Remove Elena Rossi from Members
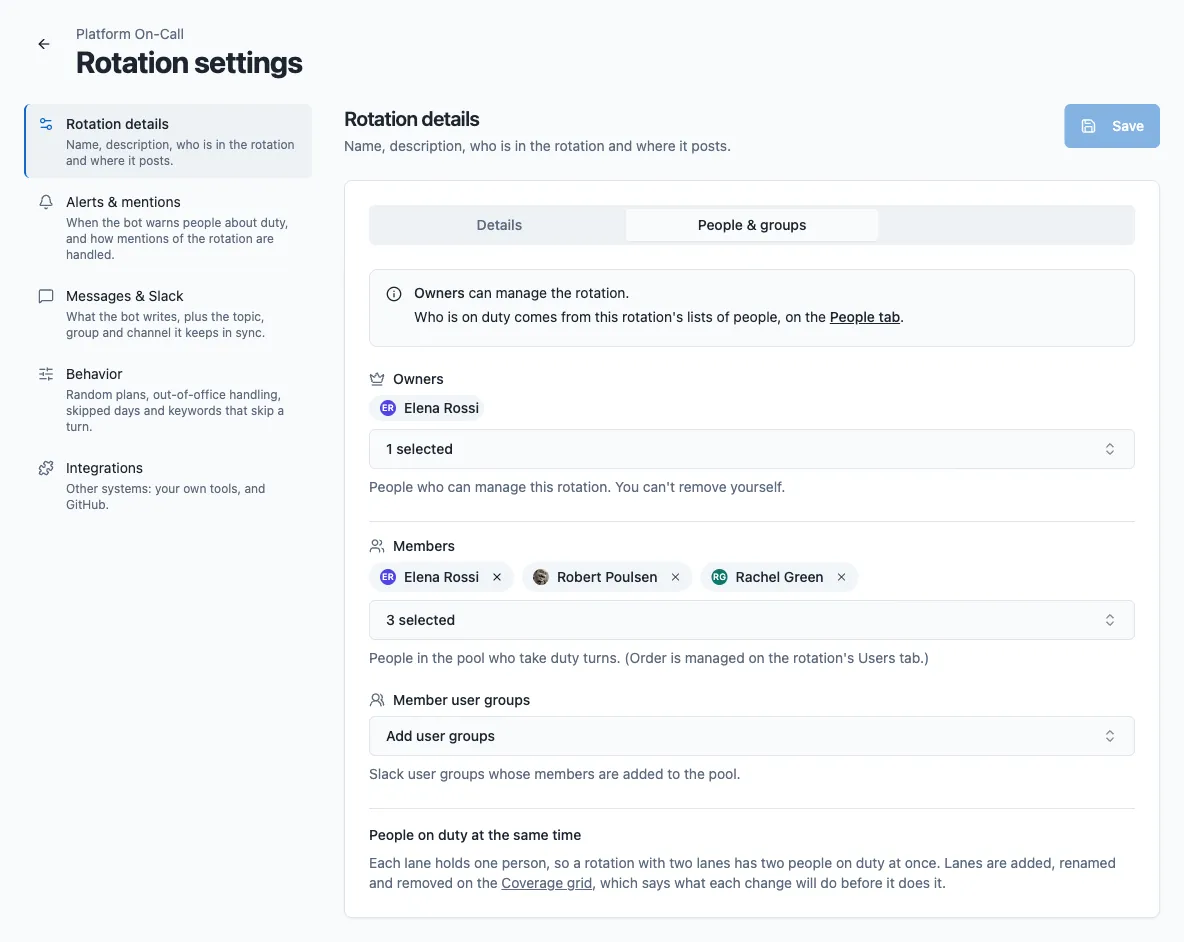Viewport: 1184px width, 942px height. click(x=497, y=577)
